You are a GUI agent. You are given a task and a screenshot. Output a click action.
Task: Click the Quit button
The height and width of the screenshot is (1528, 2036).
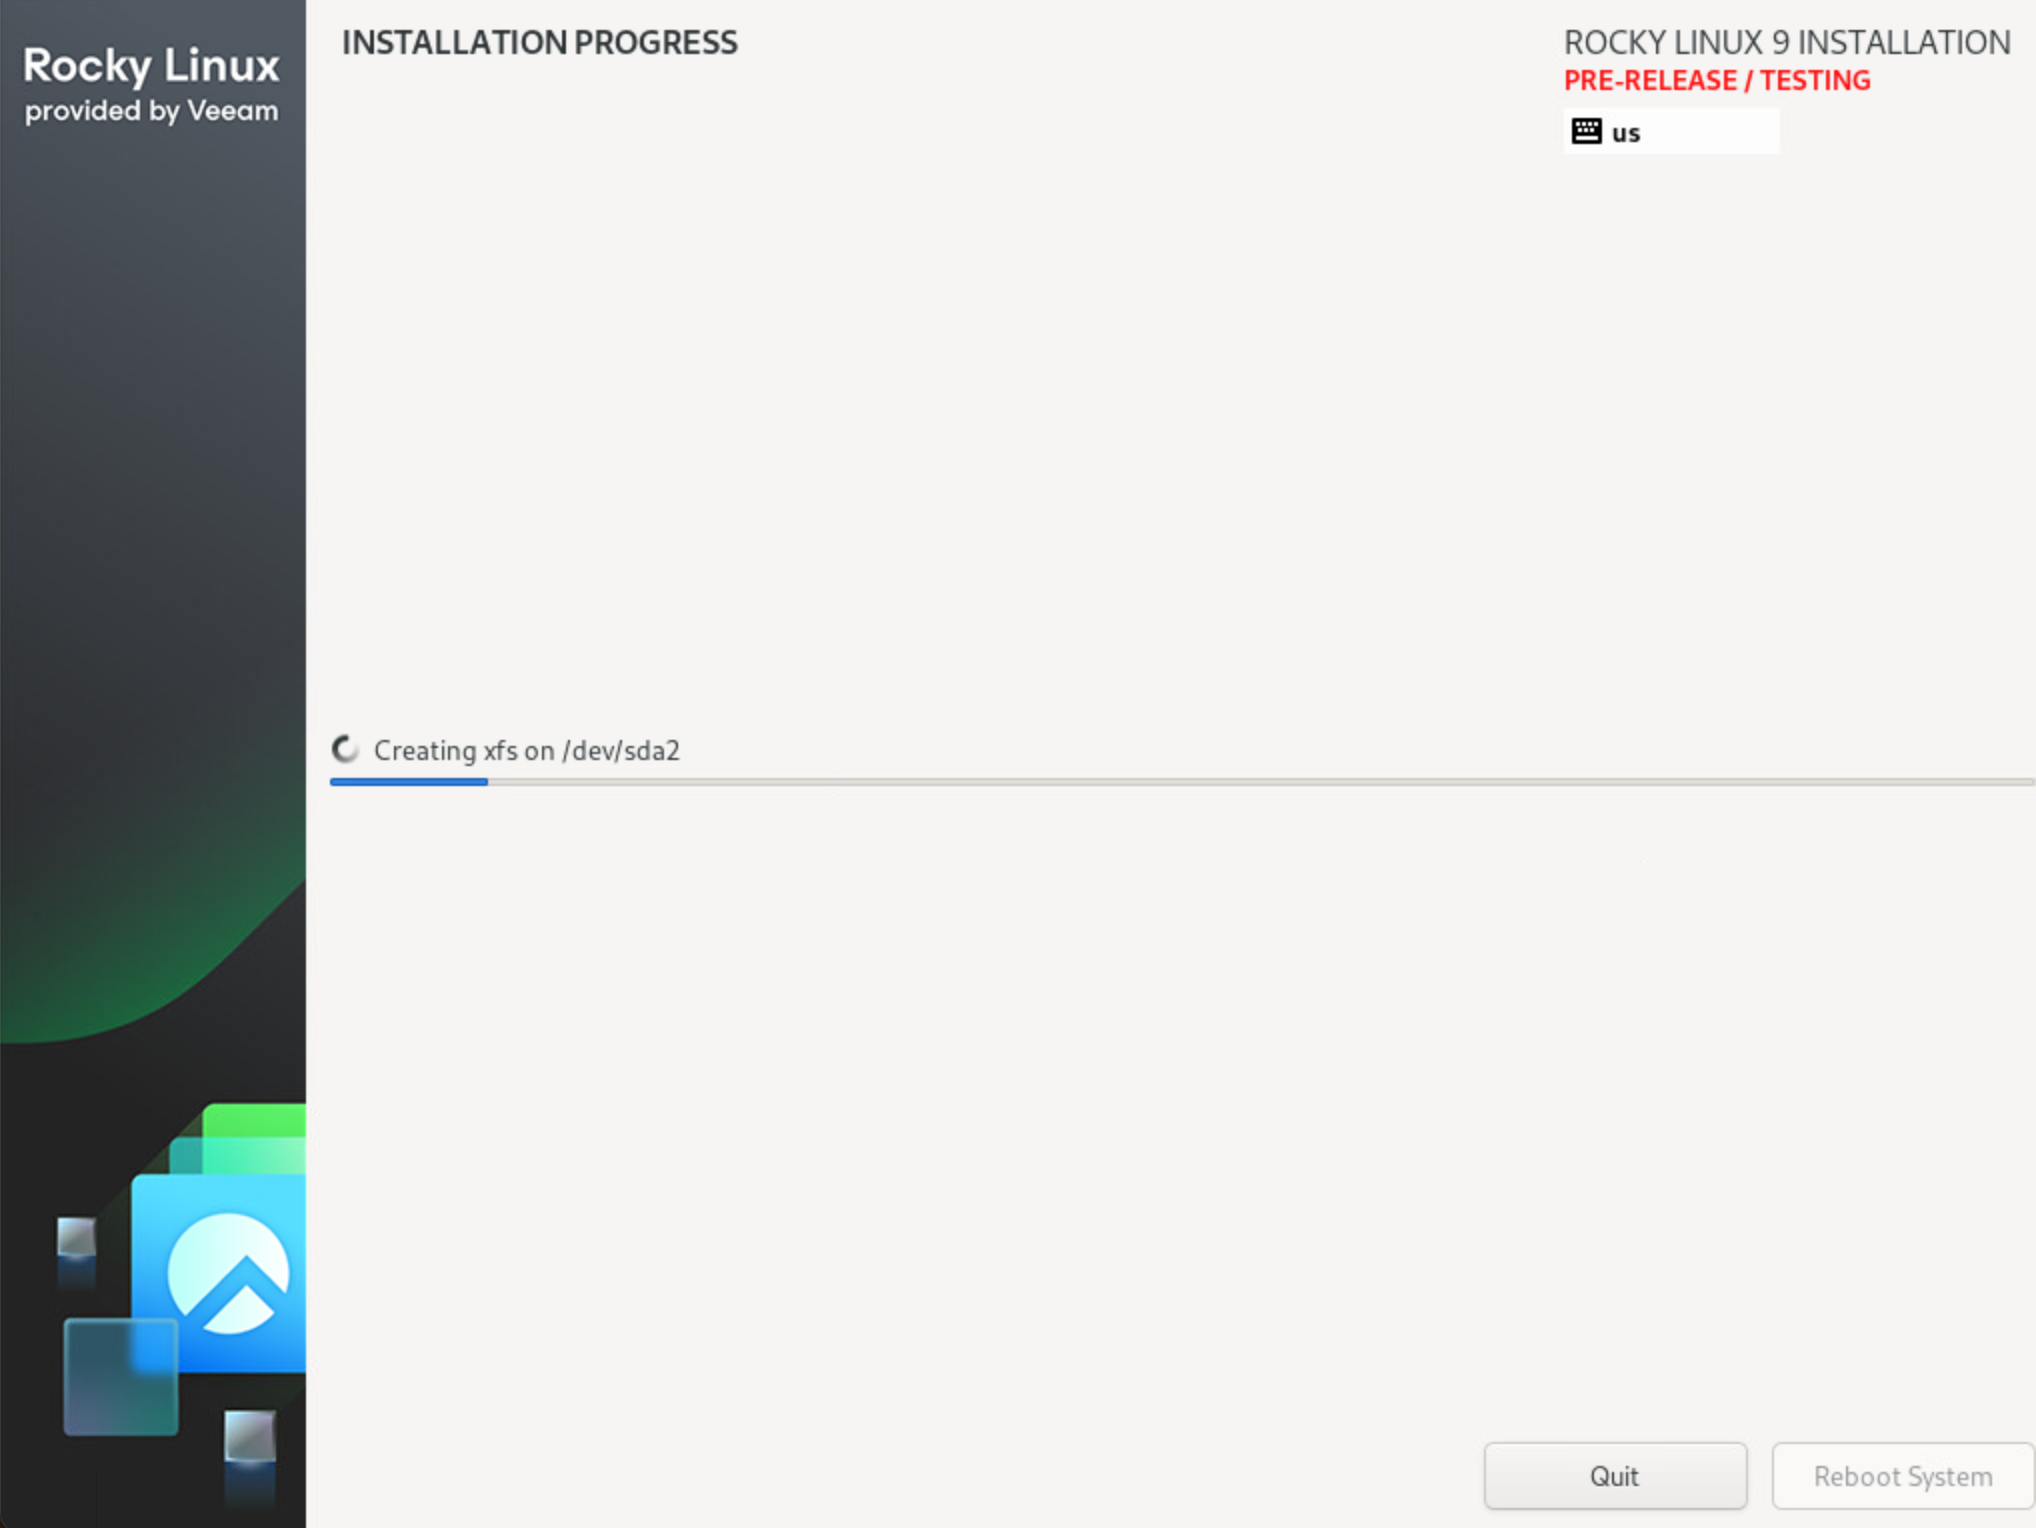[x=1615, y=1476]
